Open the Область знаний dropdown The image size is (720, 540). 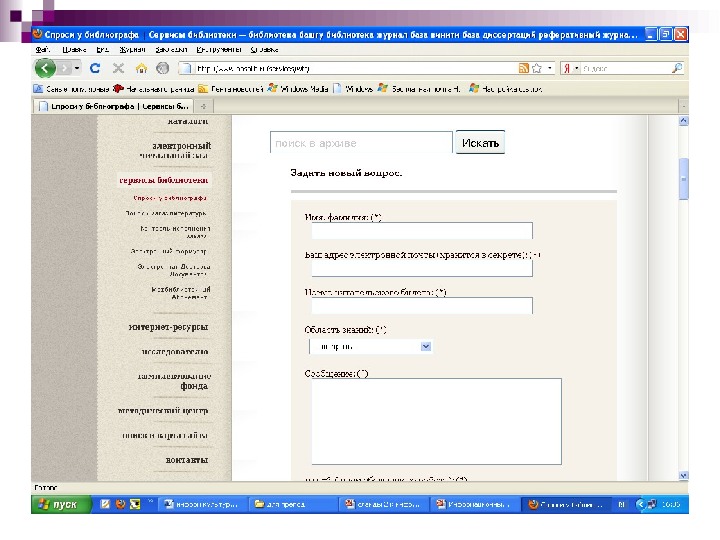point(370,347)
